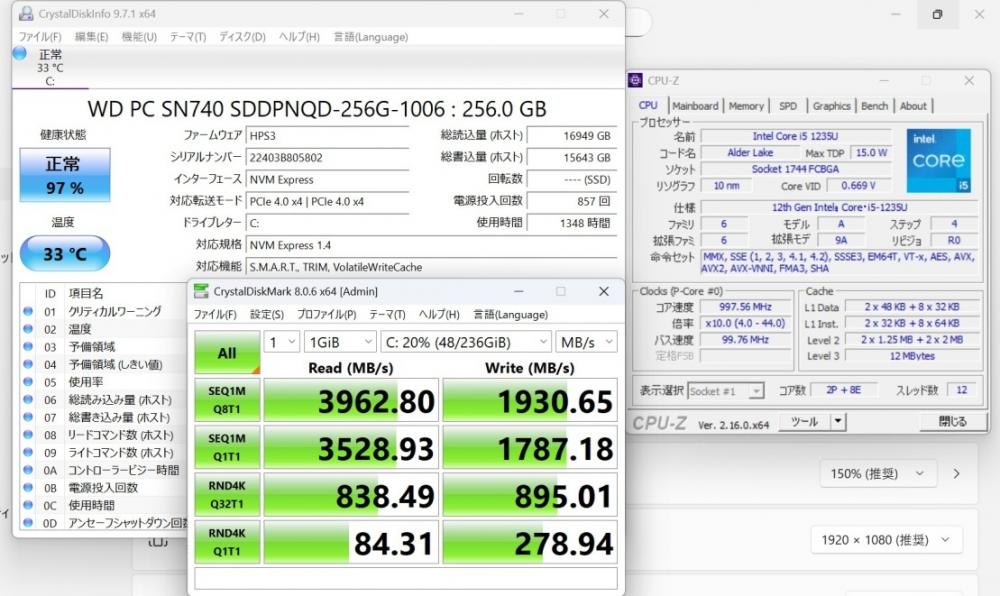Open the MB/s unit dropdown
The image size is (1000, 596).
(587, 342)
